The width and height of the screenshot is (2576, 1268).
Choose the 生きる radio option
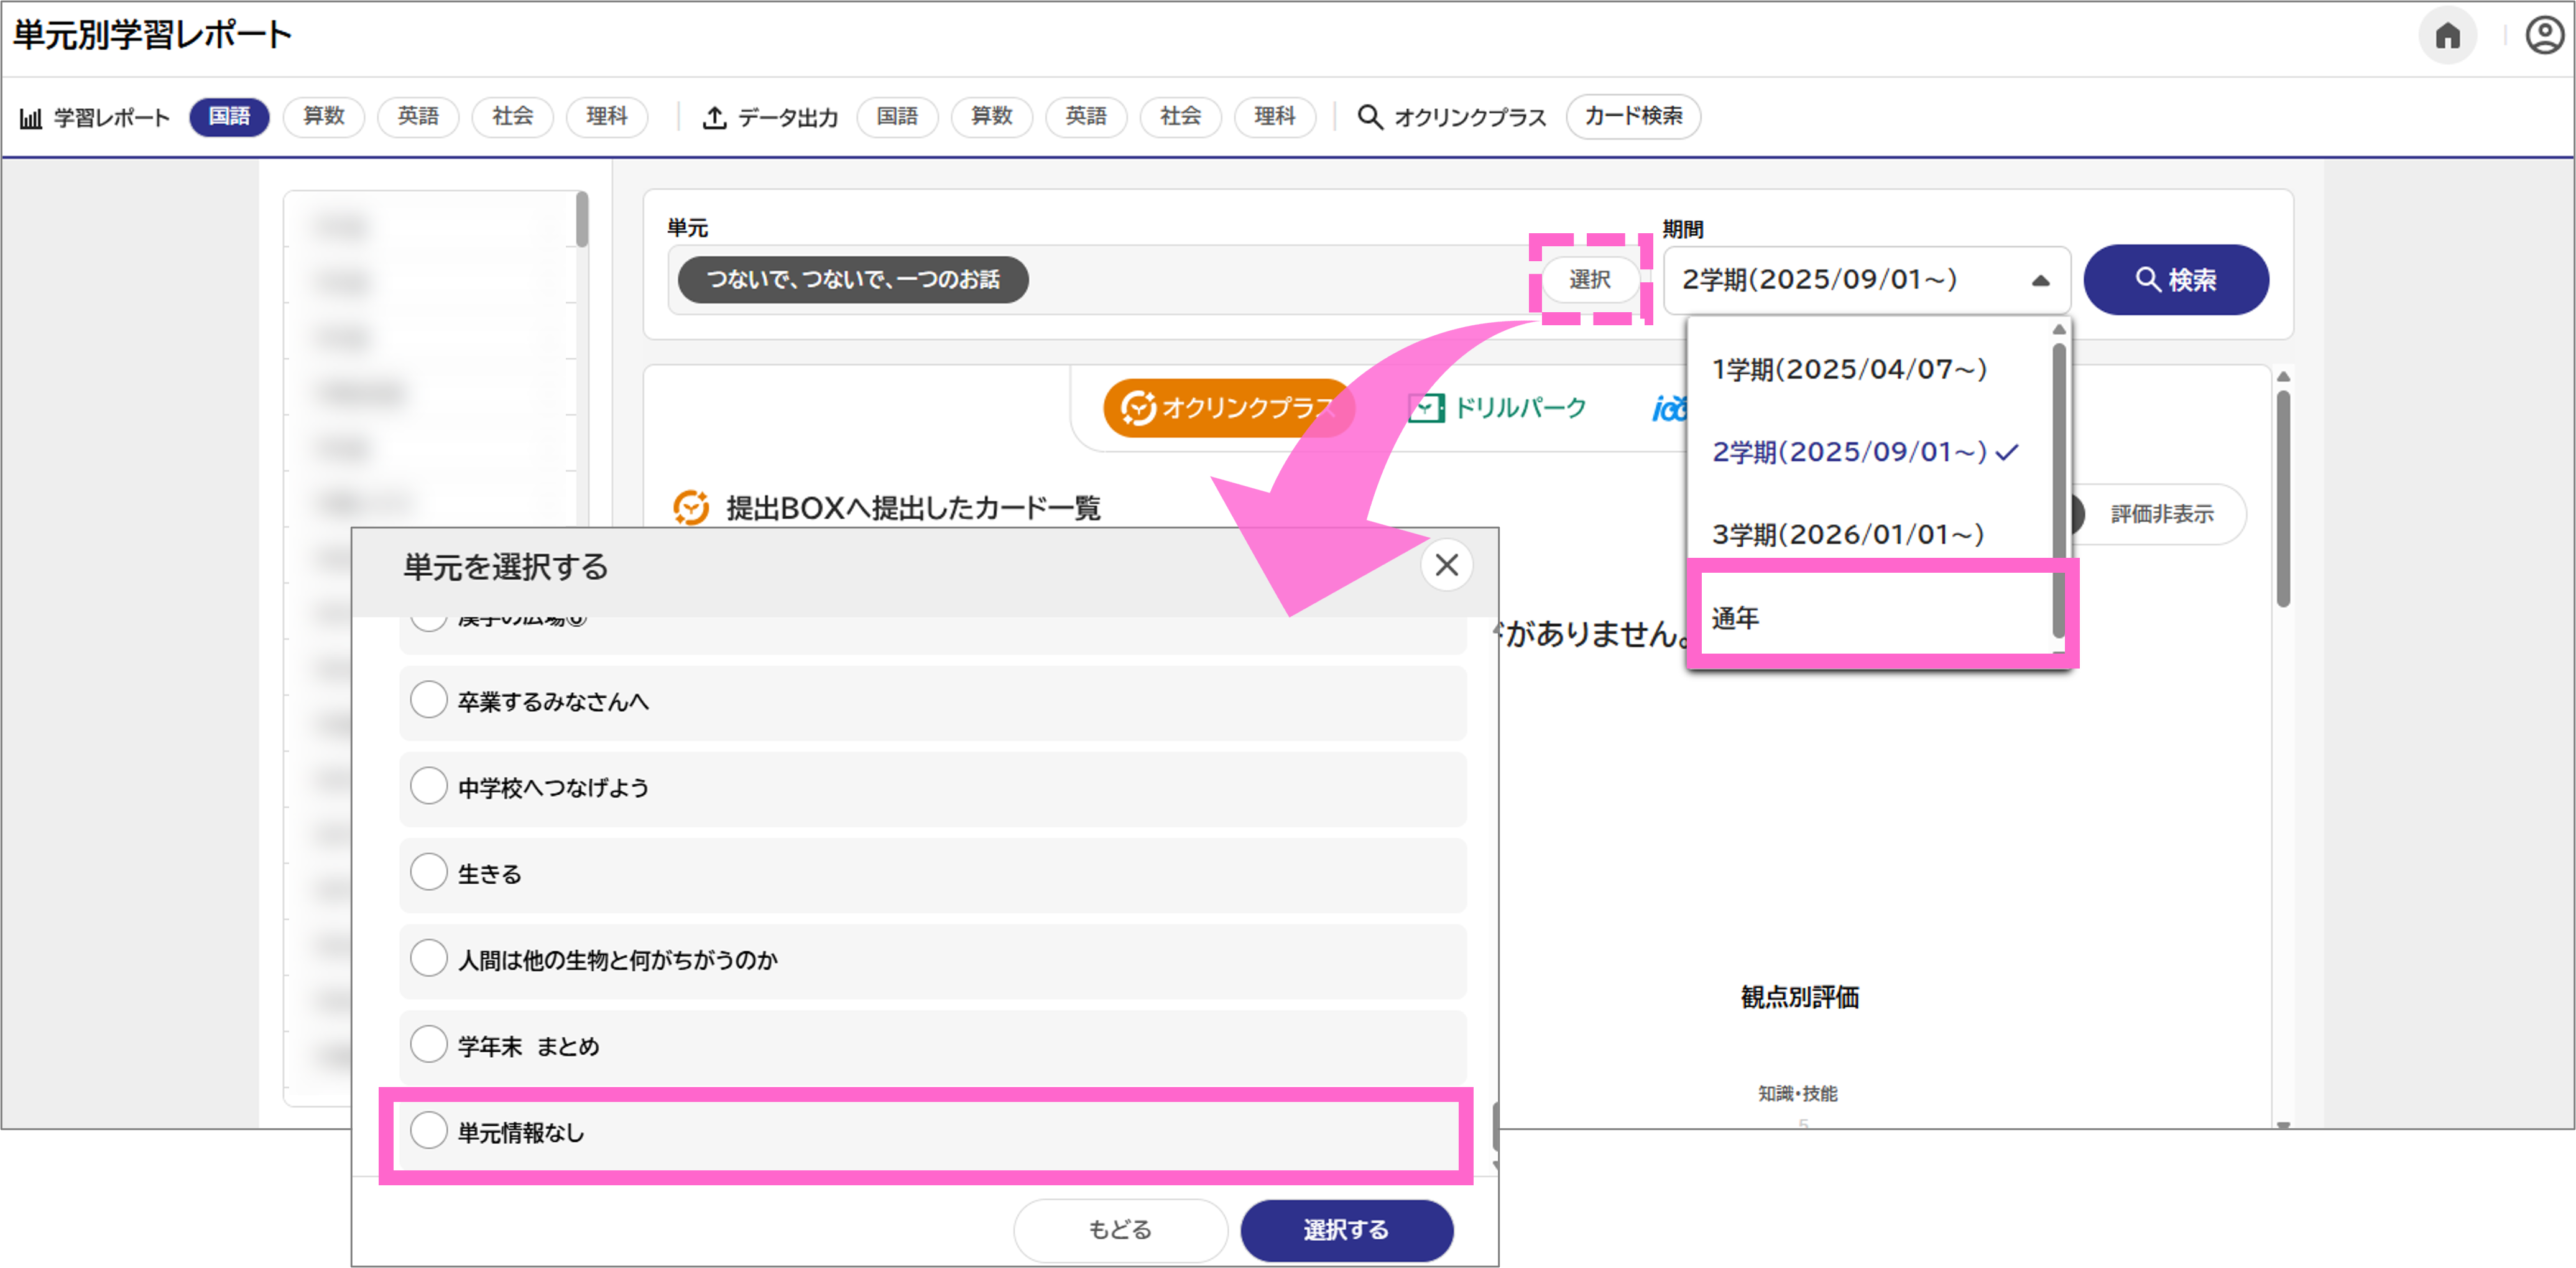pos(430,871)
